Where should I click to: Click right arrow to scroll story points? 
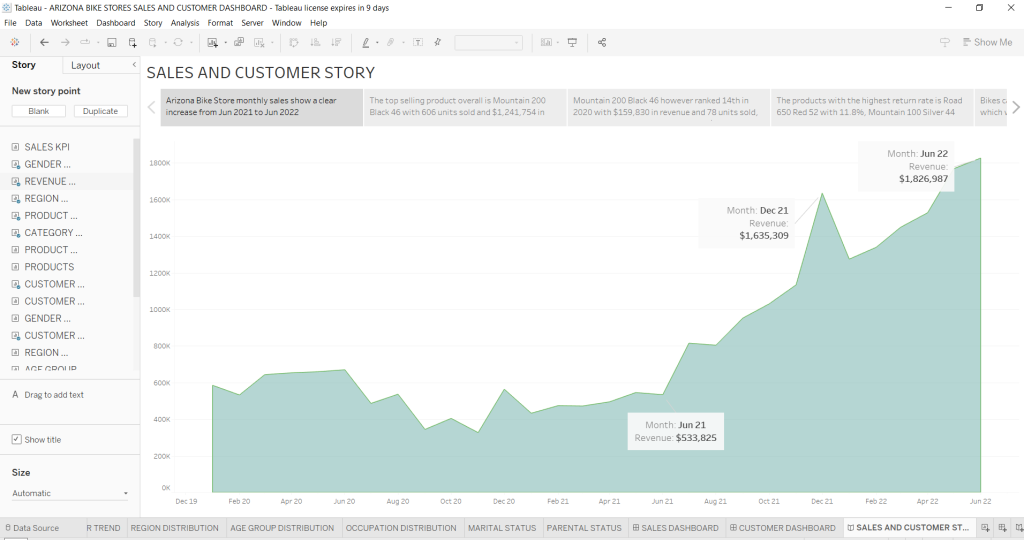coord(1016,107)
